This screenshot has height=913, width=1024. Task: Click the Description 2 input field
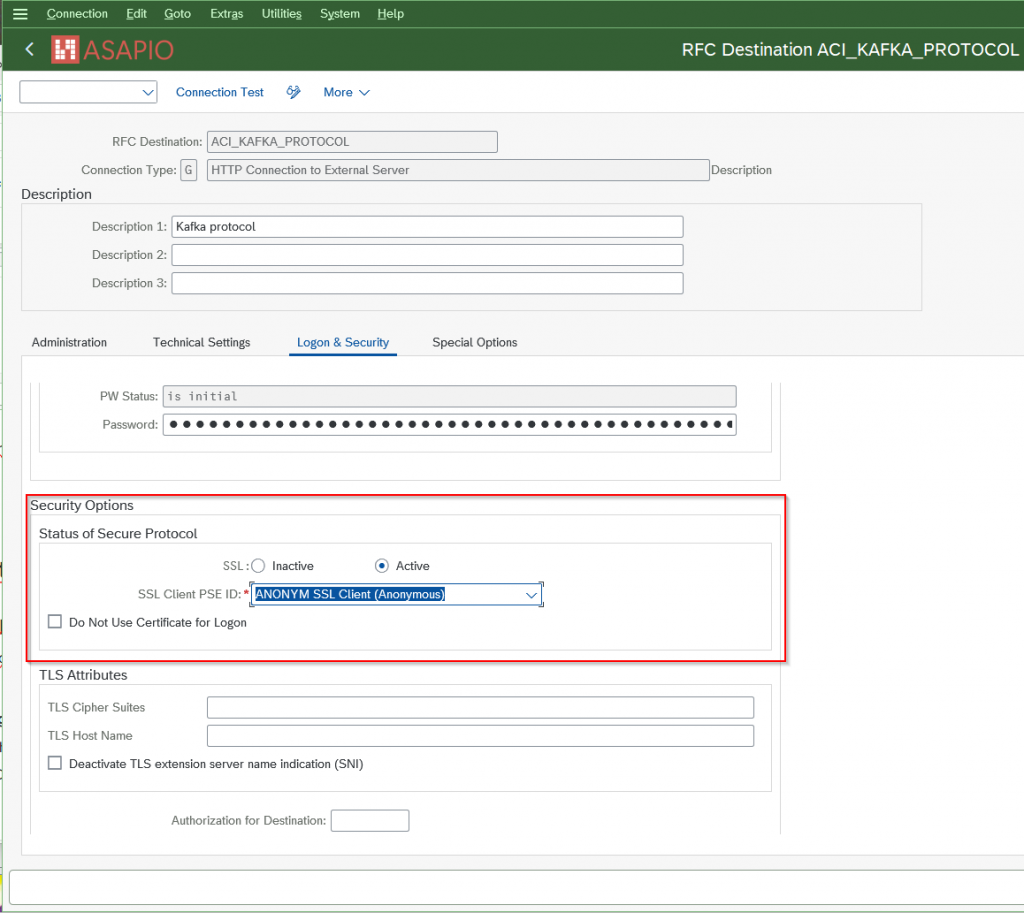(x=427, y=255)
